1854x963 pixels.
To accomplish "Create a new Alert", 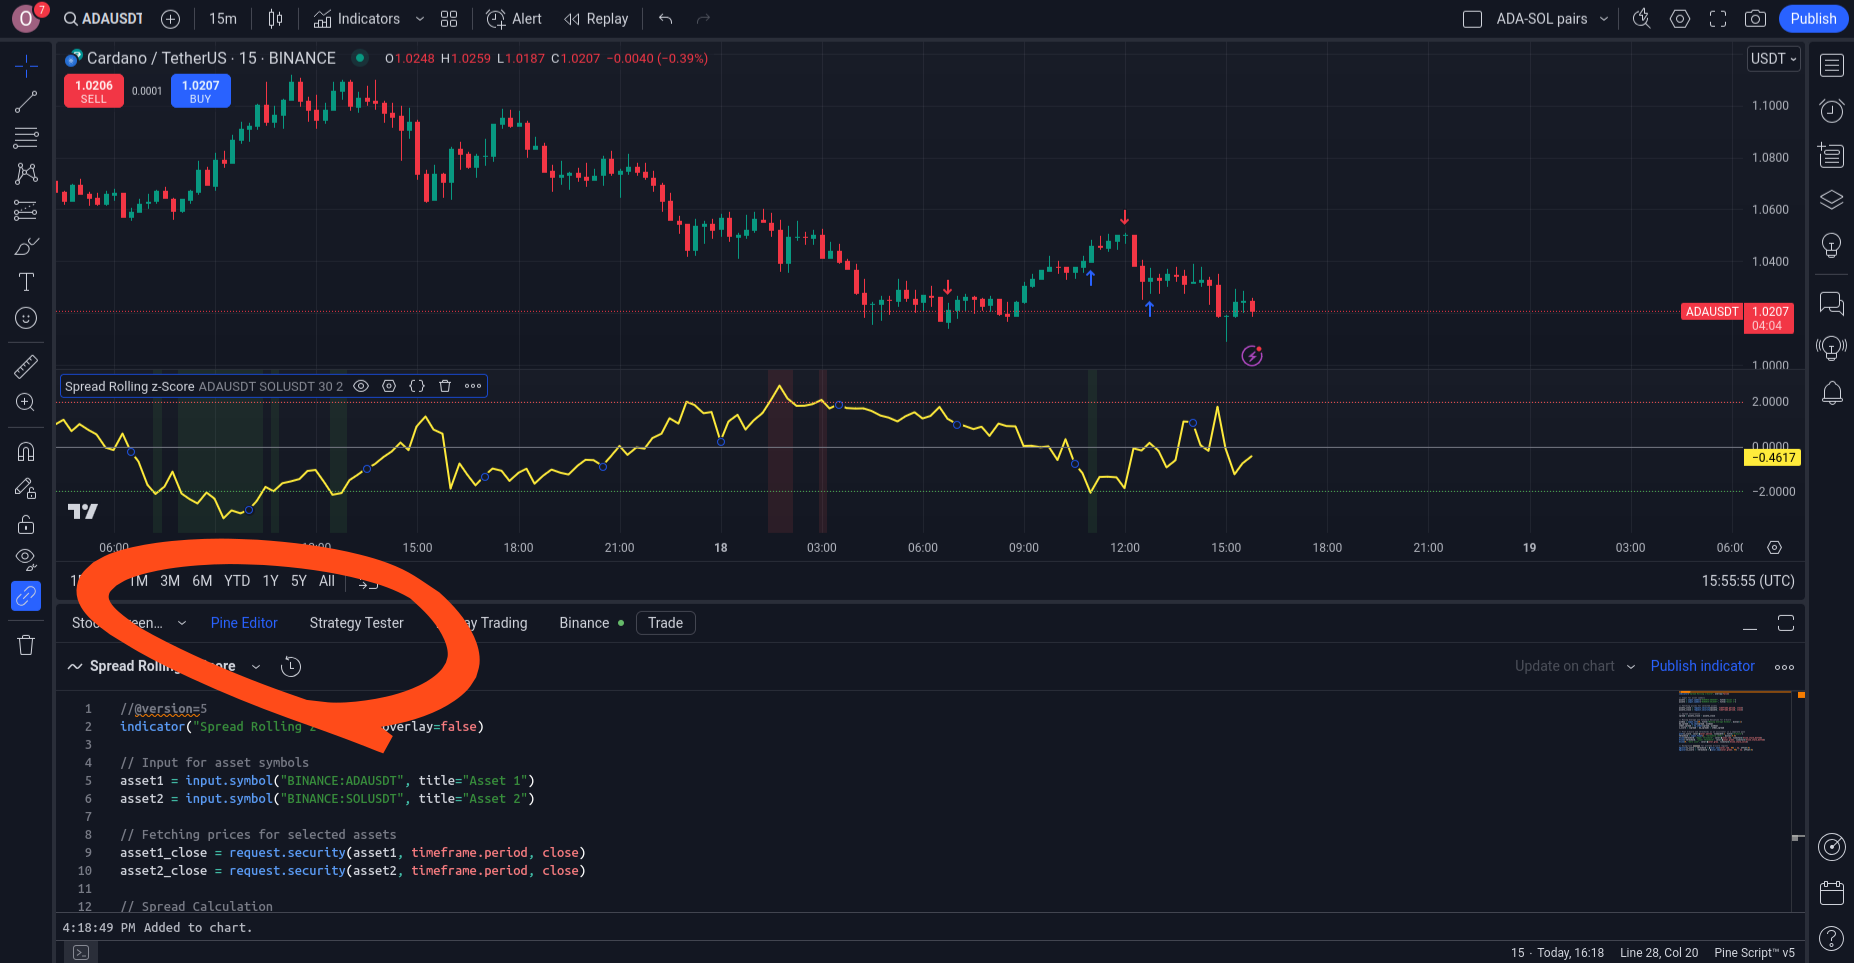I will (514, 19).
